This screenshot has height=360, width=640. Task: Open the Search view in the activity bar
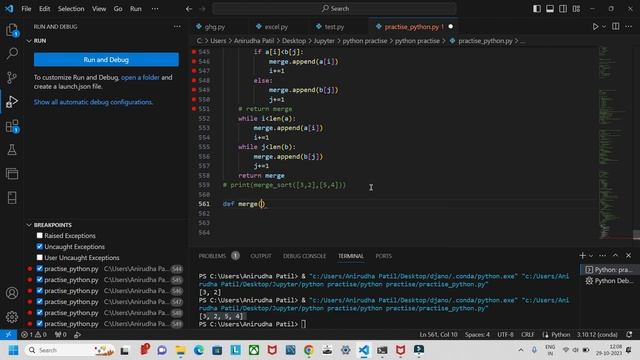pyautogui.click(x=12, y=53)
